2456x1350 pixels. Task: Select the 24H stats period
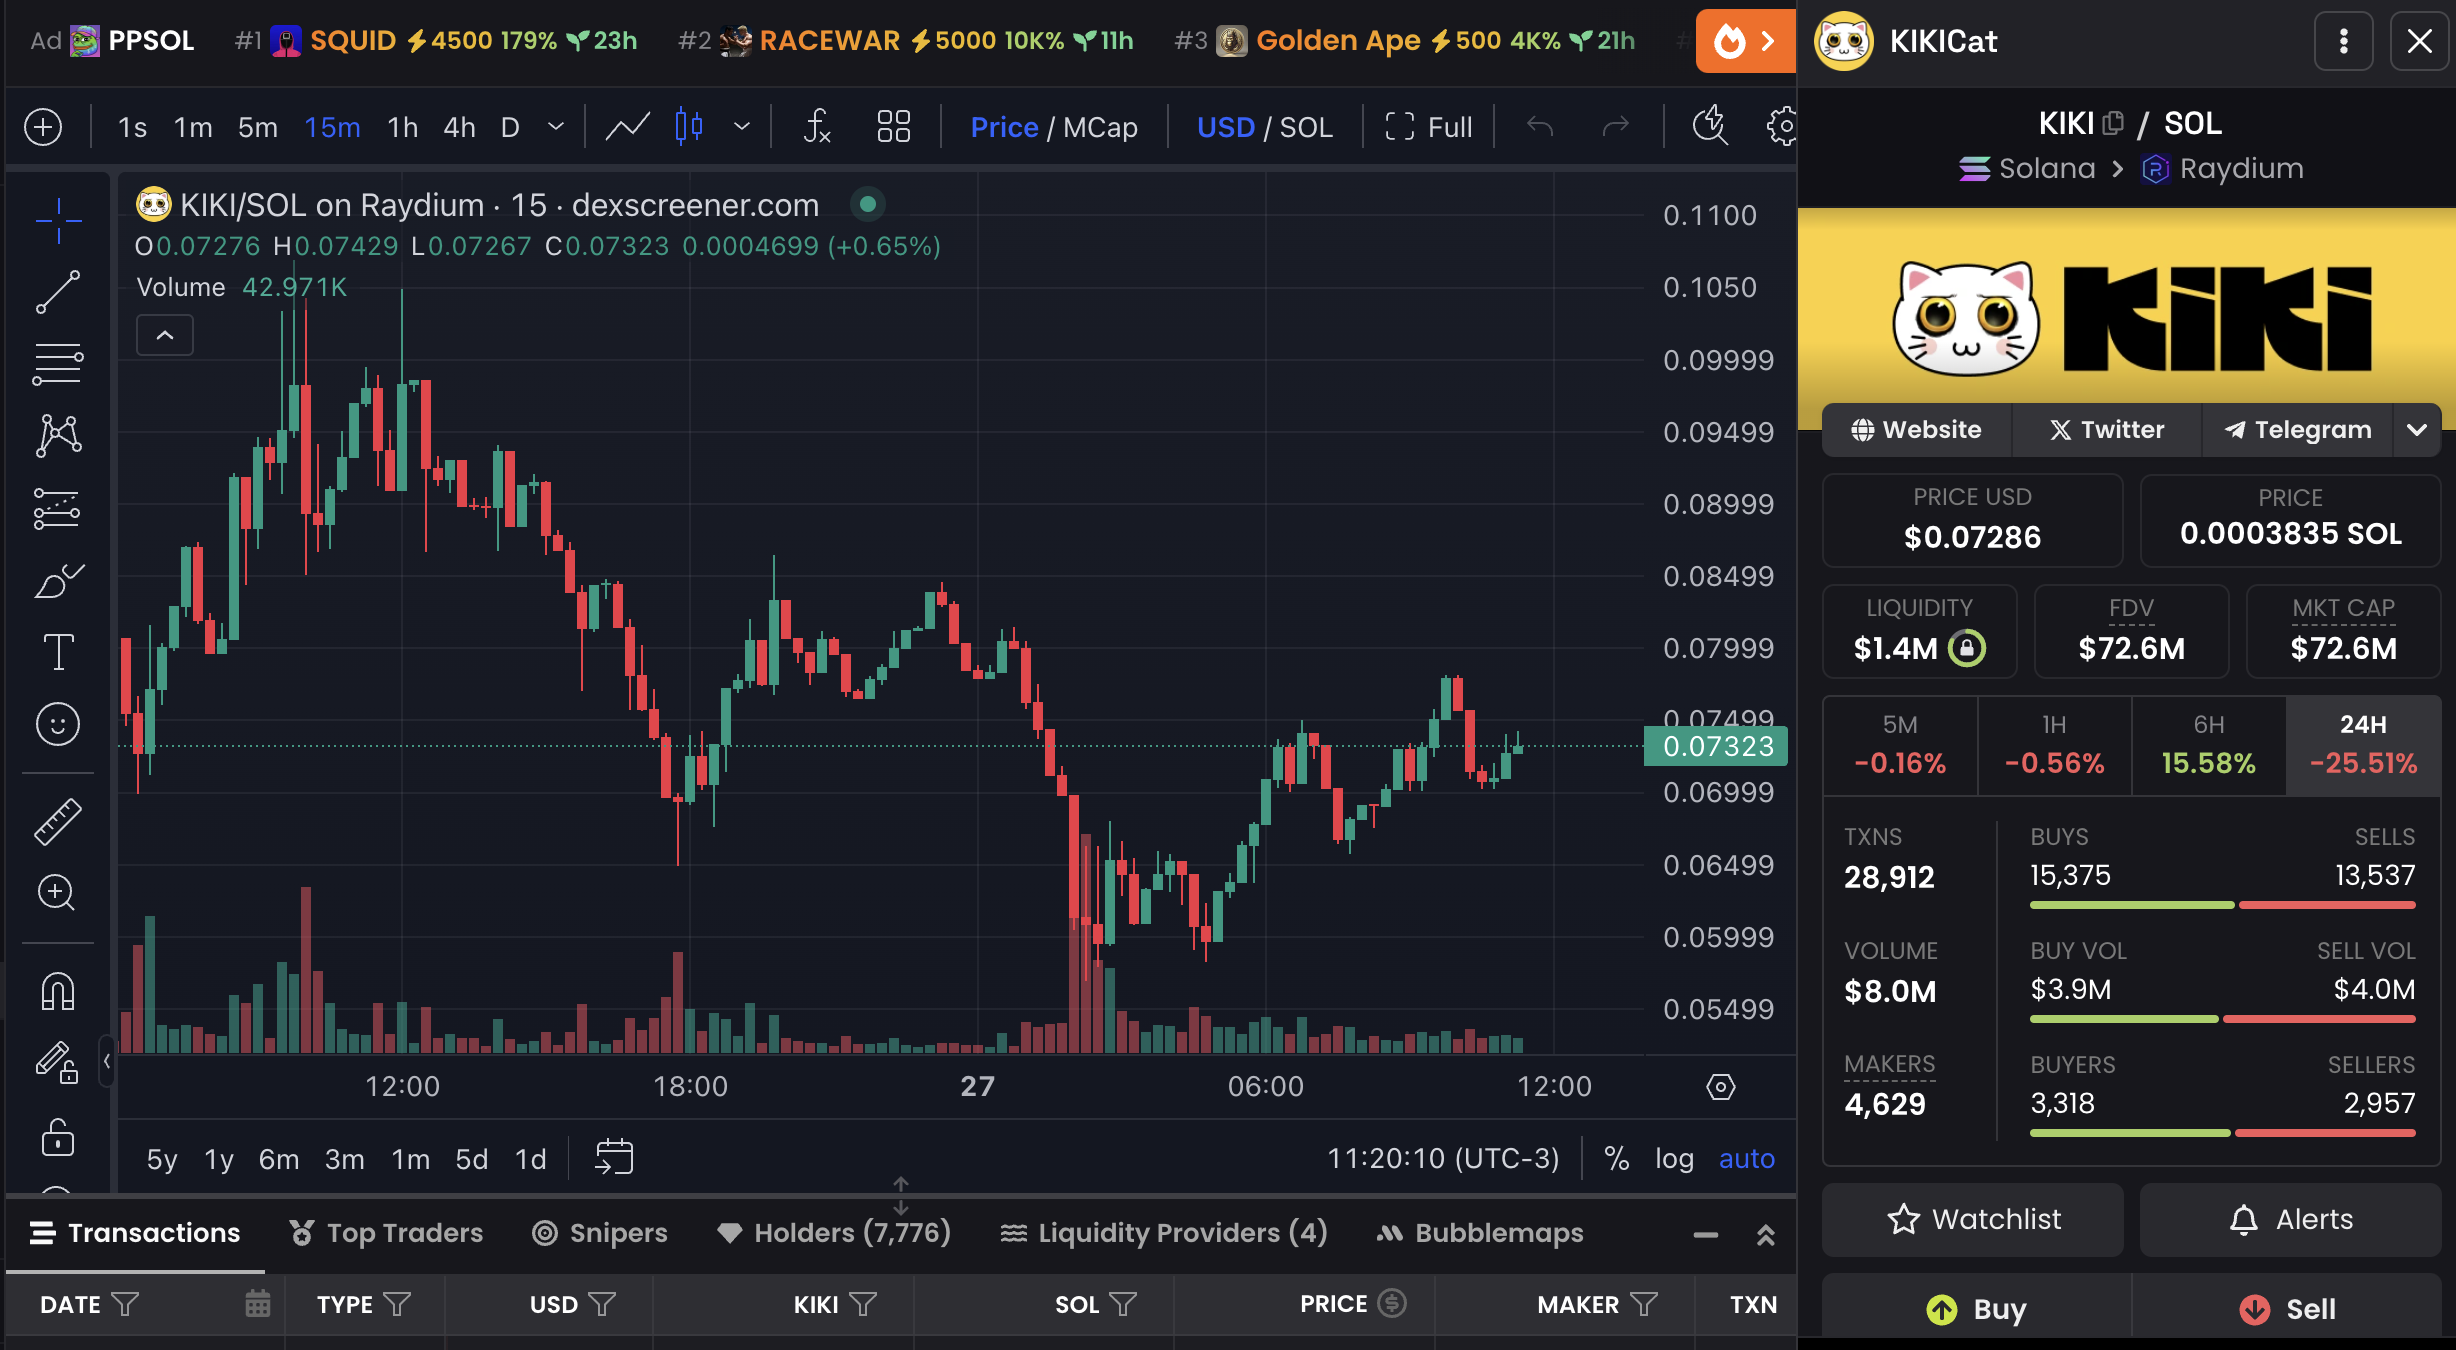tap(2363, 745)
